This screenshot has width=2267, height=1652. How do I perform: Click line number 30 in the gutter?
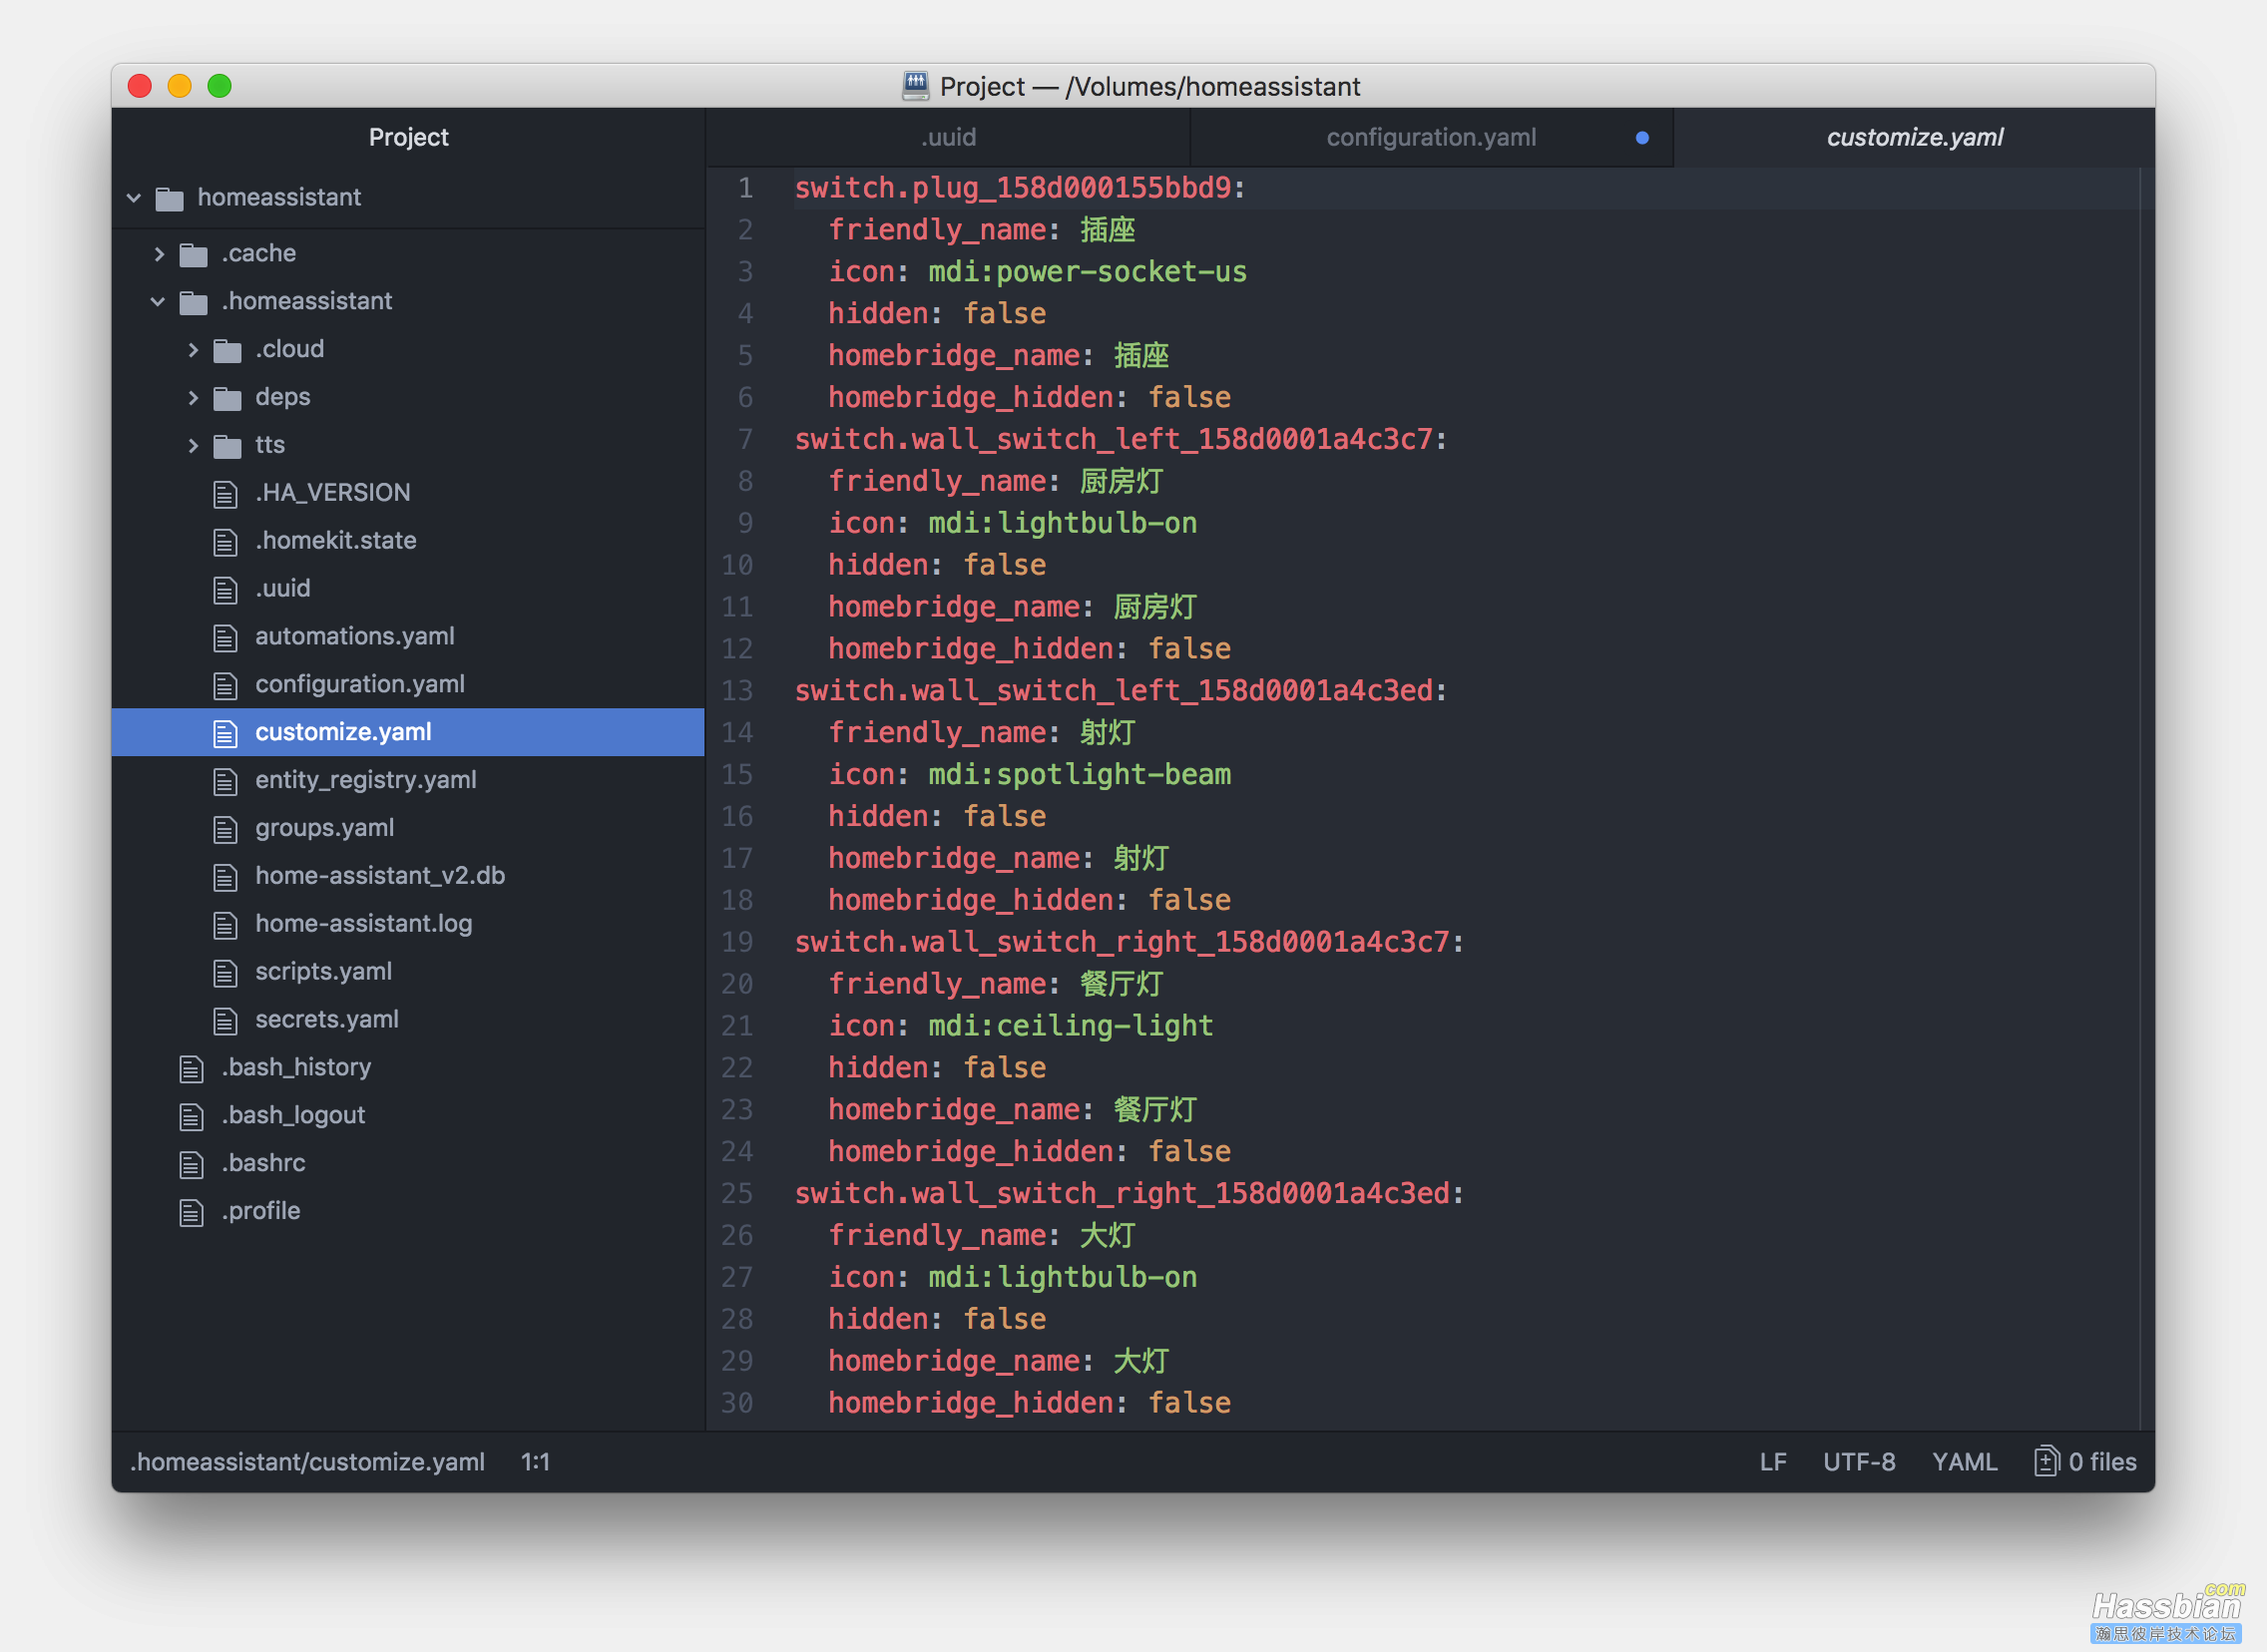pos(737,1403)
